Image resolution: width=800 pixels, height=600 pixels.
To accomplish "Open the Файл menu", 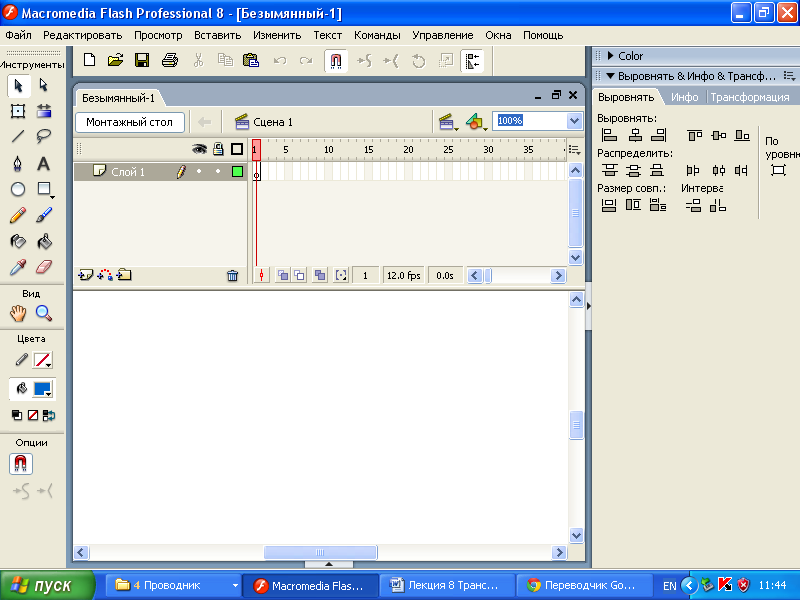I will (18, 35).
